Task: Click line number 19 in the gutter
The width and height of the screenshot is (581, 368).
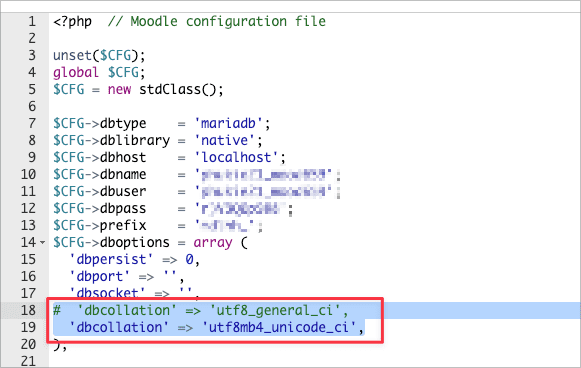Action: tap(28, 328)
